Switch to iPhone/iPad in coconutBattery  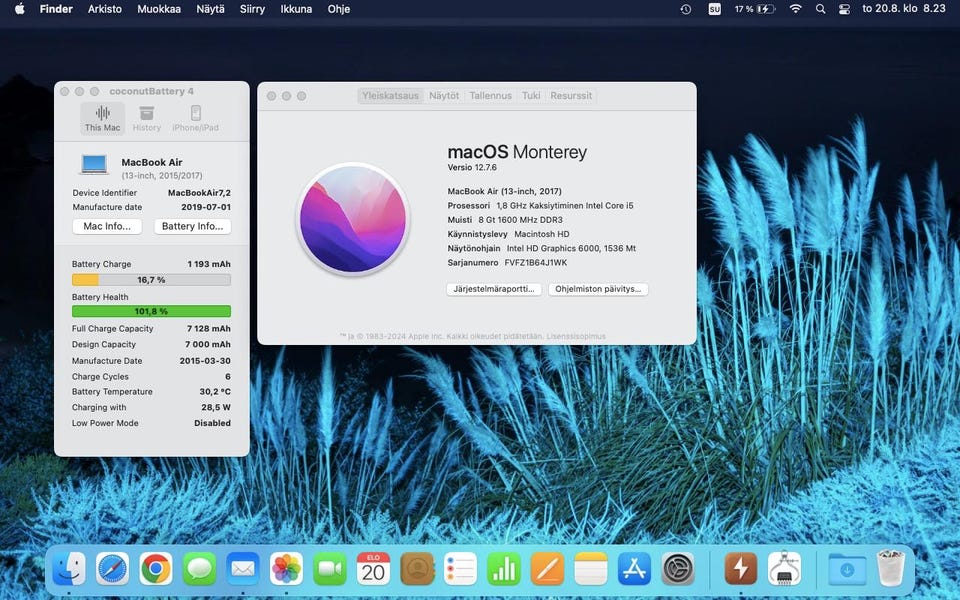tap(195, 118)
